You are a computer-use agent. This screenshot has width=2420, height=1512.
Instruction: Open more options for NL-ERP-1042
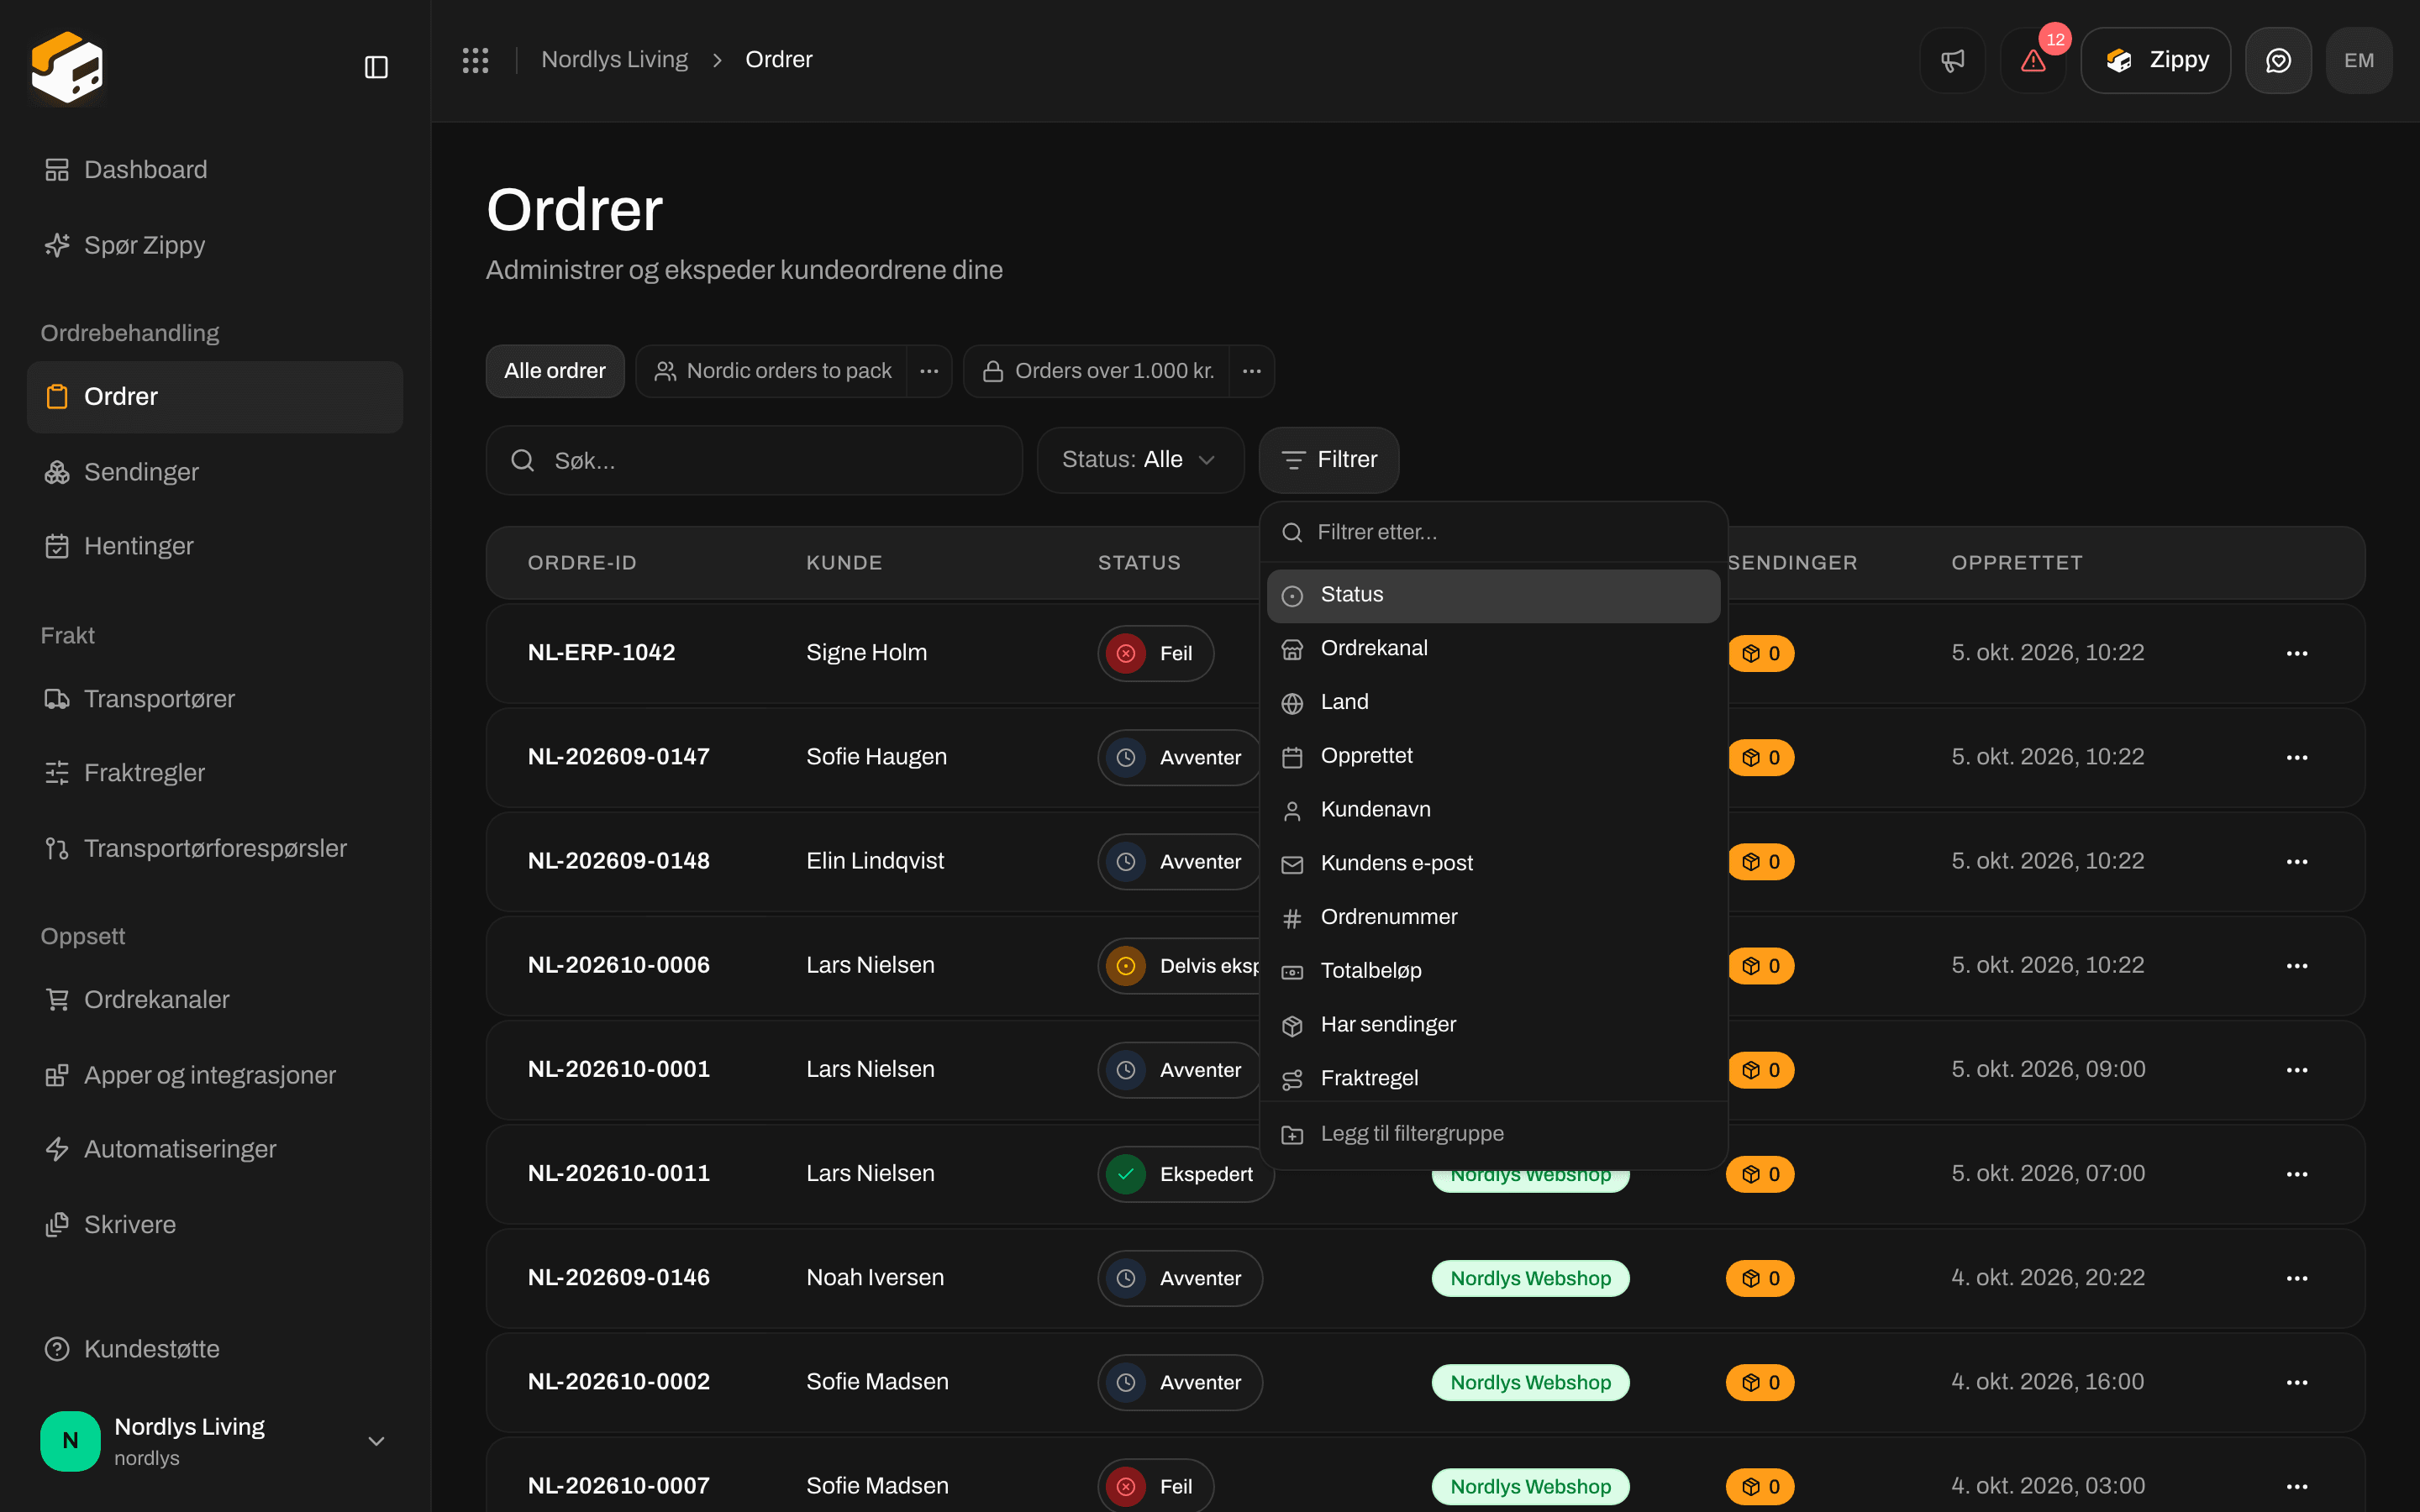pyautogui.click(x=2297, y=653)
